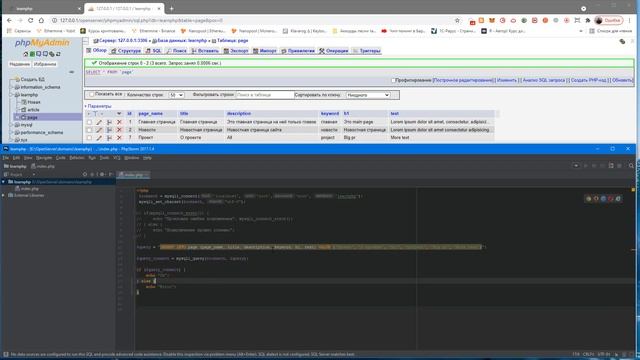Expand the information_schema database node
Image resolution: width=640 pixels, height=360 pixels.
pyautogui.click(x=12, y=87)
